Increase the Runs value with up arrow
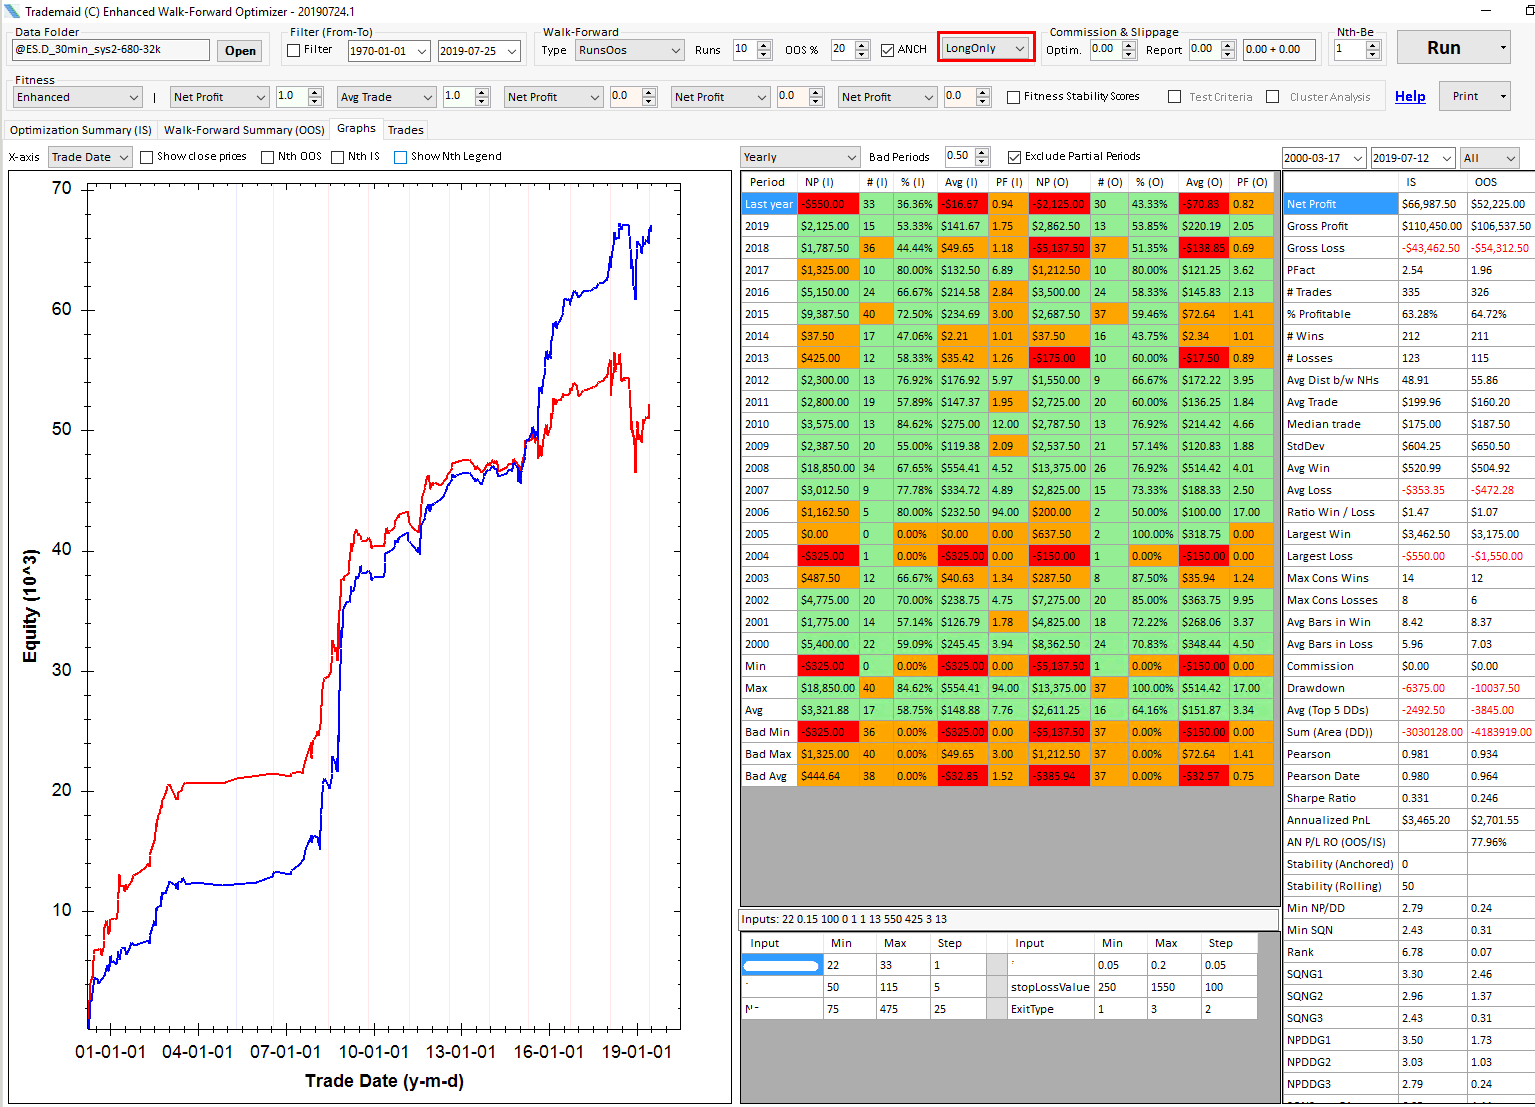The height and width of the screenshot is (1107, 1535). point(764,45)
